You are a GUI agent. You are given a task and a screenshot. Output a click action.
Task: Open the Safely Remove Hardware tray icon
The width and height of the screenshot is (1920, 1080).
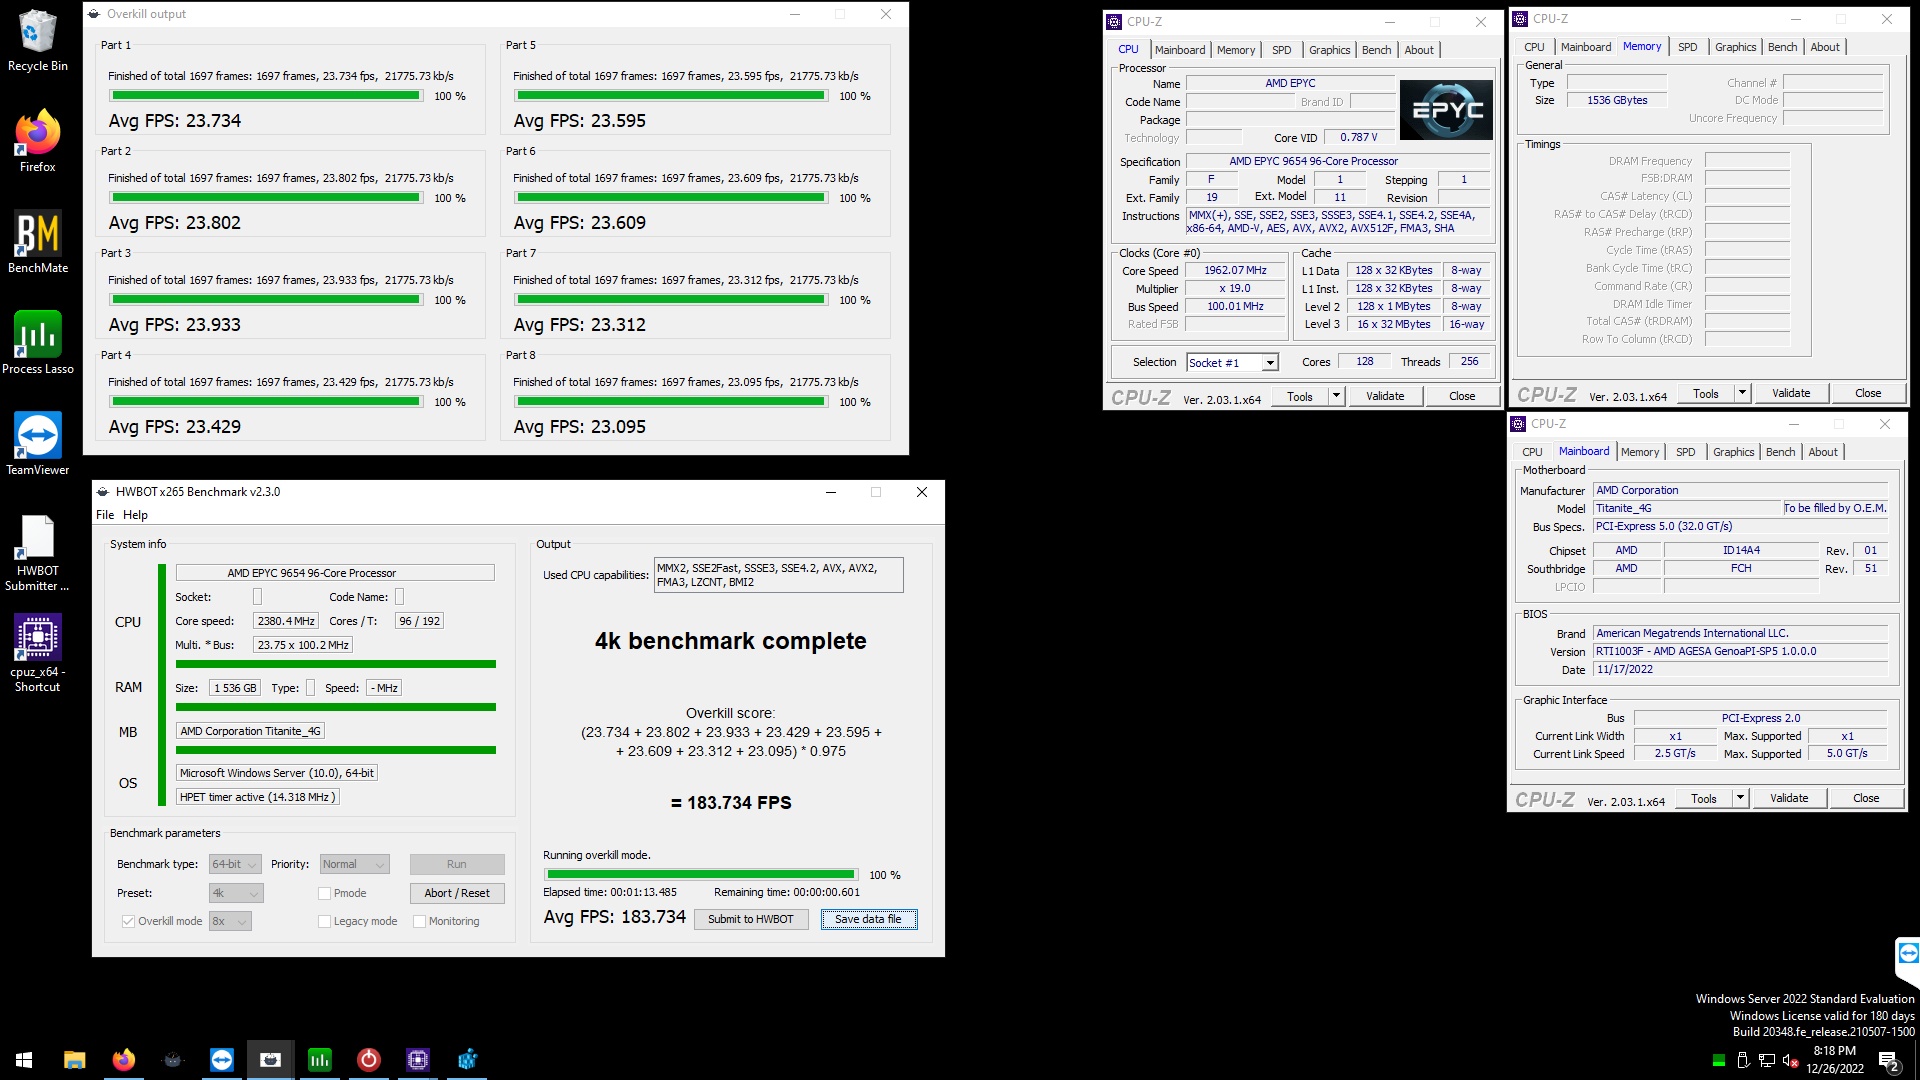pos(1743,1060)
